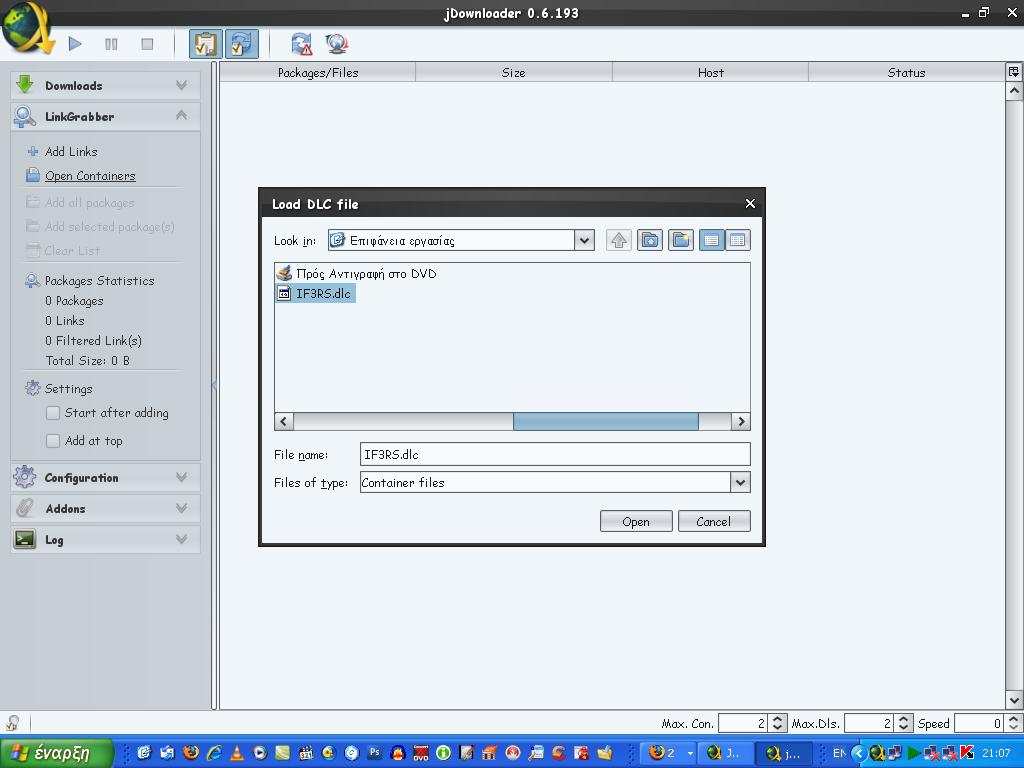The image size is (1024, 768).
Task: Click the Max.Dls. spinner arrows
Action: point(903,723)
